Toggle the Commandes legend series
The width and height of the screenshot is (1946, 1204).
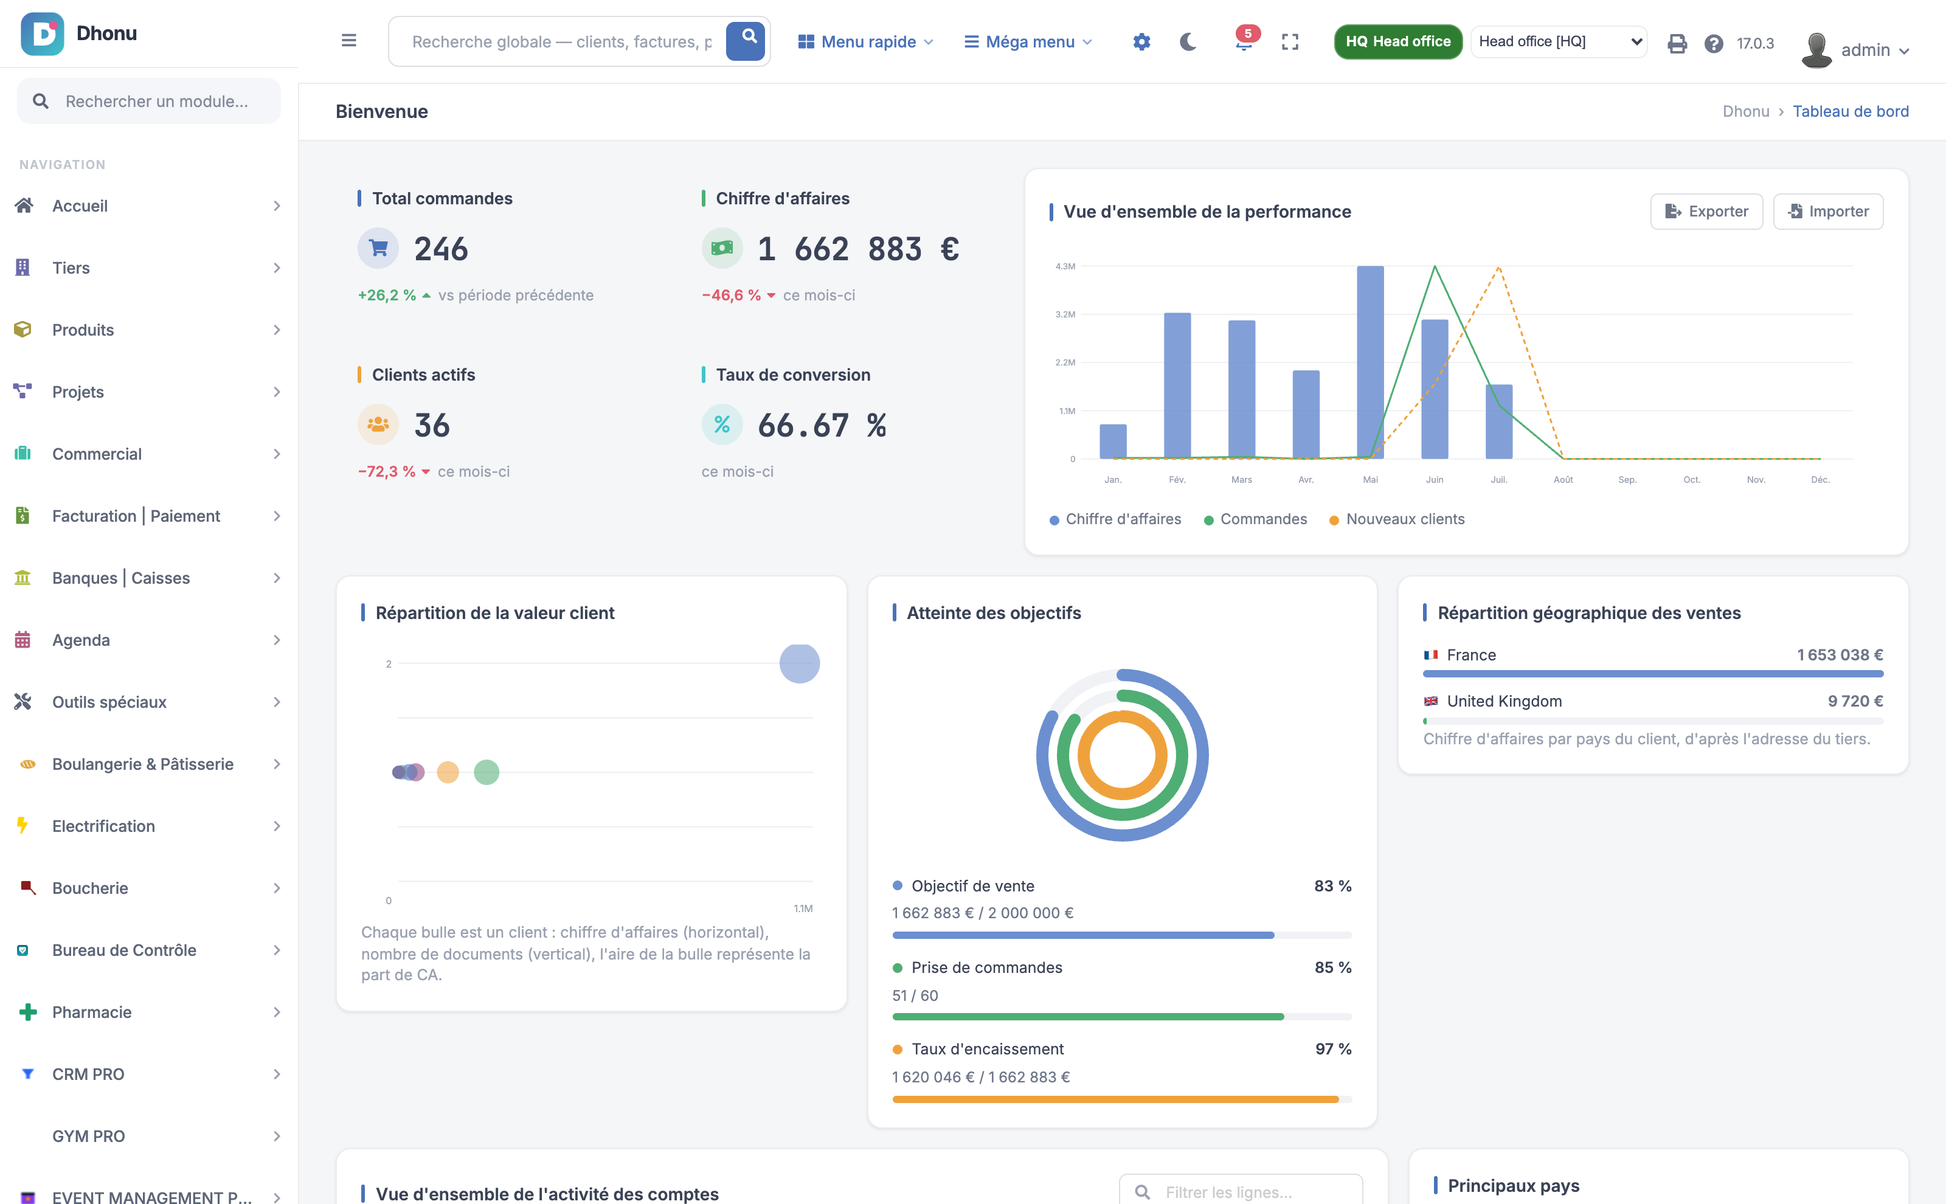[x=1255, y=519]
